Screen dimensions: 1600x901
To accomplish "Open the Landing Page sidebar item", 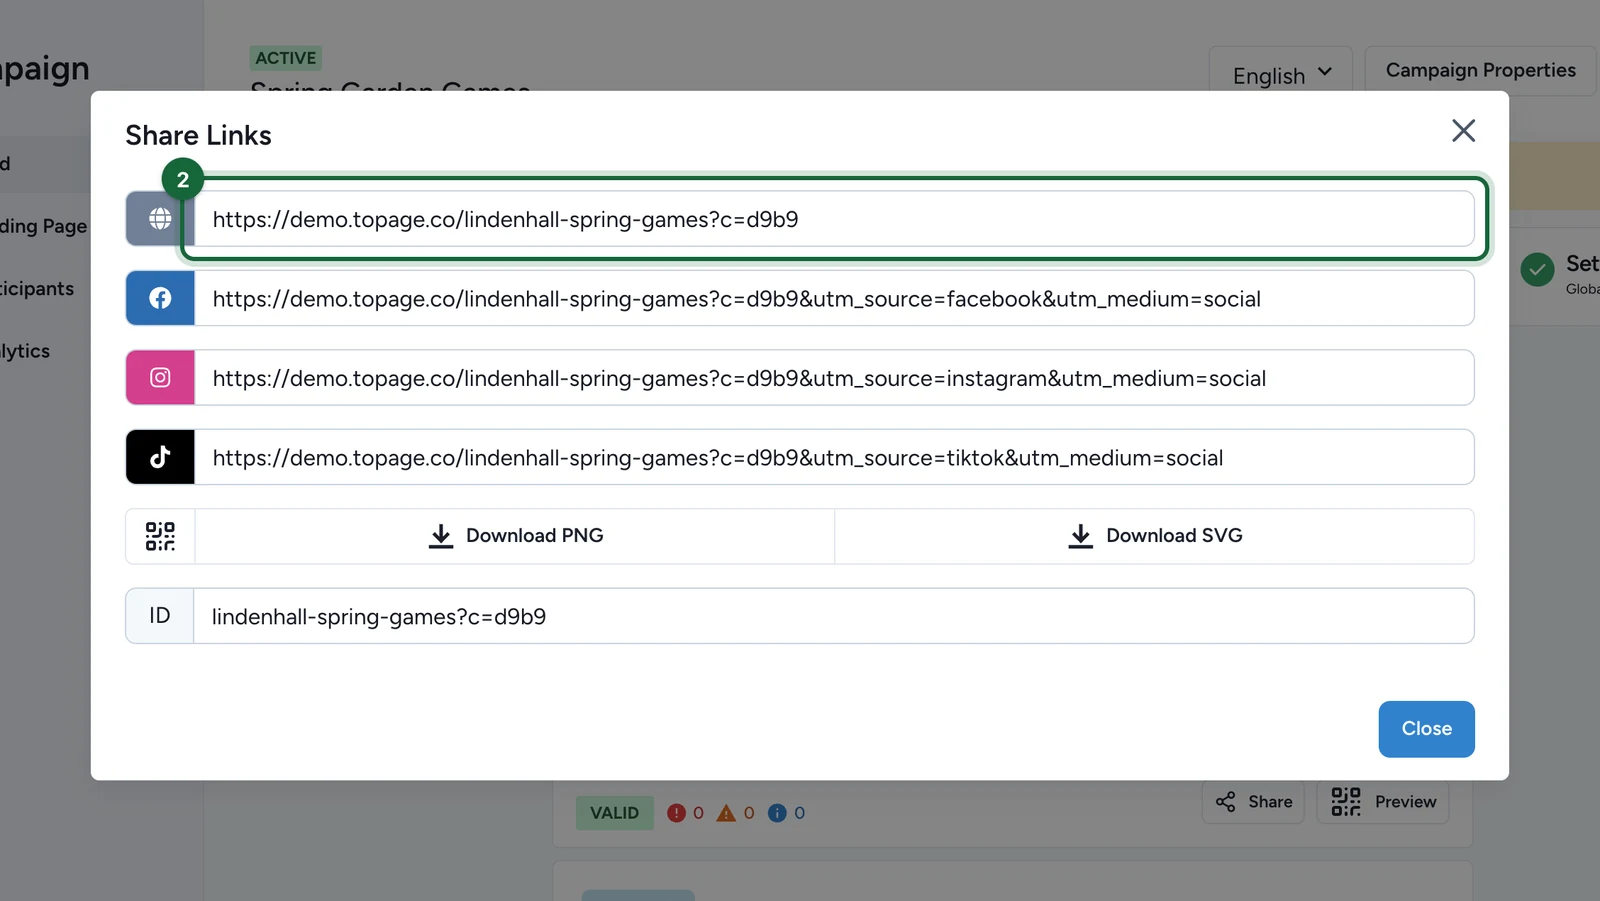I will pos(44,226).
